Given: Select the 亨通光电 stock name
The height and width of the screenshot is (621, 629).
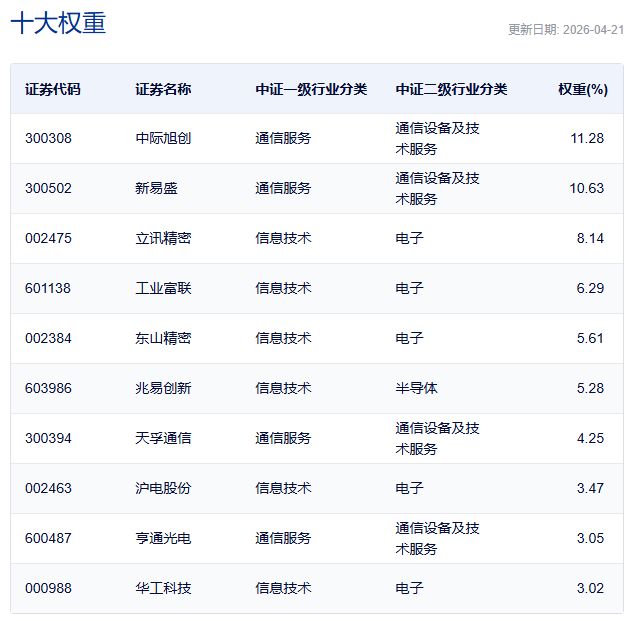Looking at the screenshot, I should 163,538.
